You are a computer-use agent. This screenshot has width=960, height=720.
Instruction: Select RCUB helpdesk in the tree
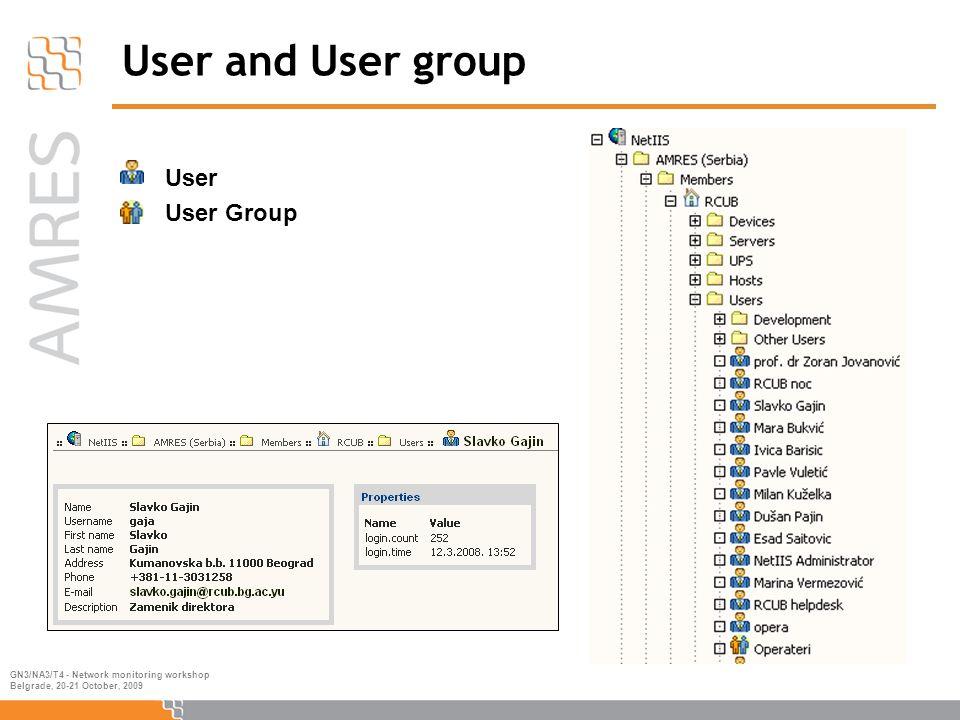798,604
